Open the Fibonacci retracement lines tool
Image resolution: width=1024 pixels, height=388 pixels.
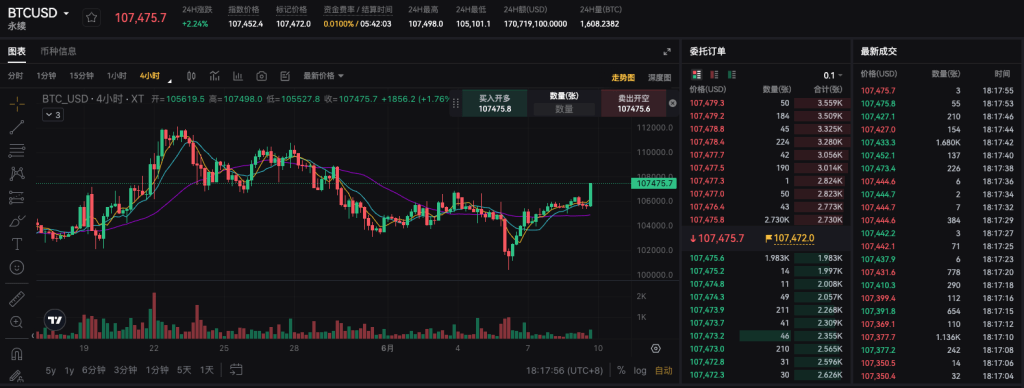(x=17, y=150)
